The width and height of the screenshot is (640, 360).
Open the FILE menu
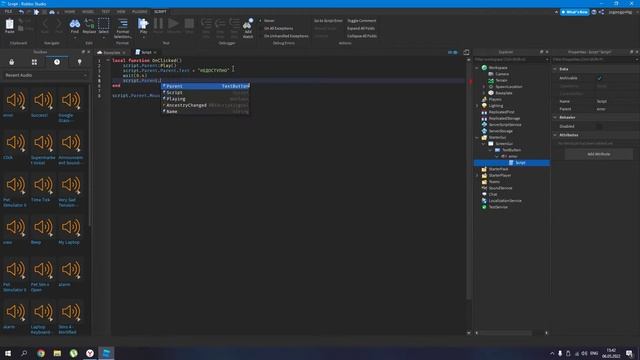click(x=8, y=12)
